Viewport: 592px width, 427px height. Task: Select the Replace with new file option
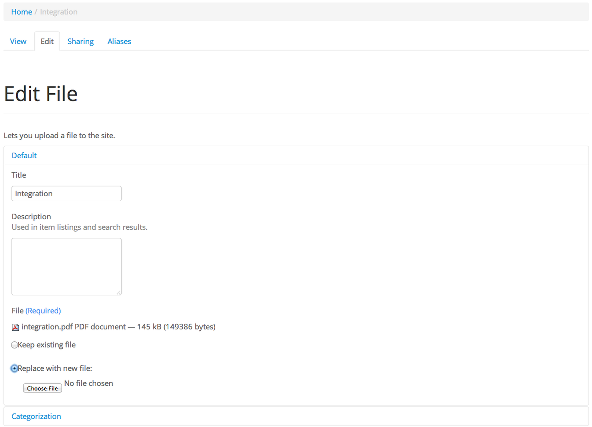(14, 368)
